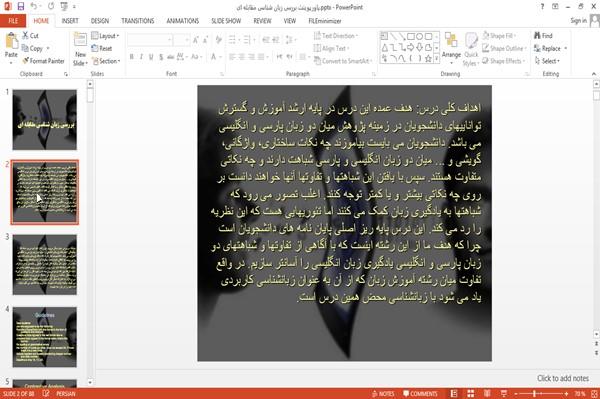Select slide 1 thumbnail
This screenshot has height=399, width=600.
click(x=45, y=120)
